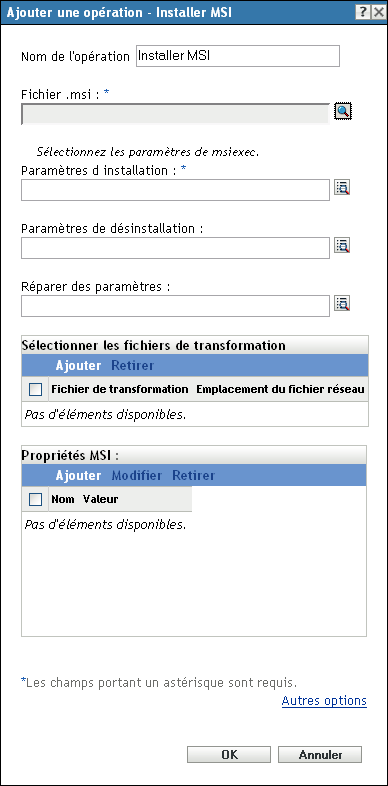Click Retirer in the transformation files toolbar

[x=132, y=365]
